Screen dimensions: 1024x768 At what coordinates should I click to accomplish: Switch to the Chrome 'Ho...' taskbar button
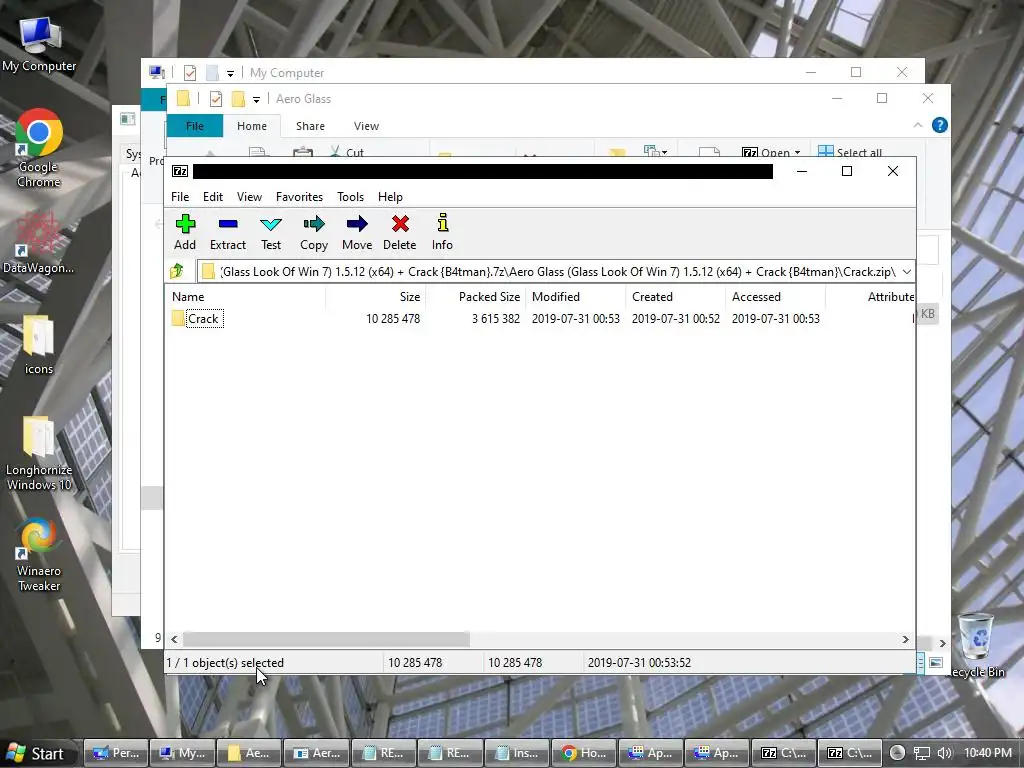point(583,753)
